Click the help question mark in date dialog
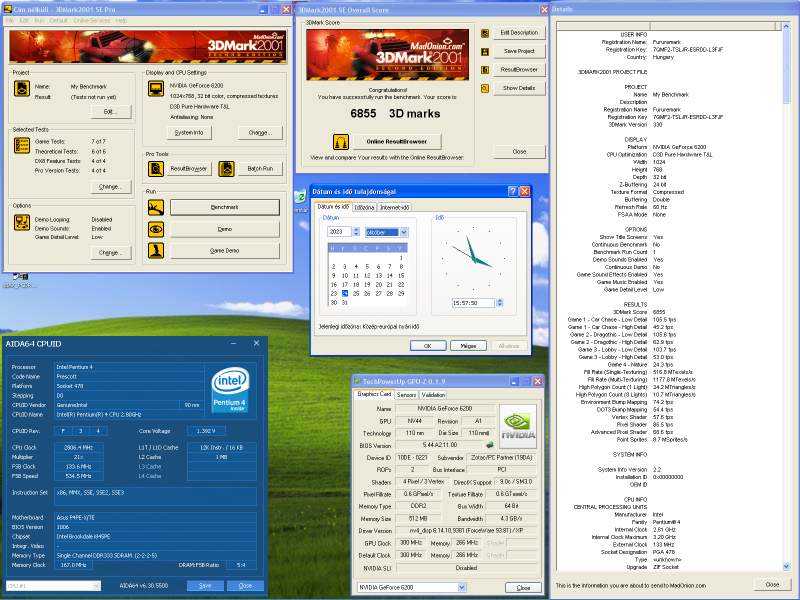Viewport: 800px width, 600px height. 513,191
